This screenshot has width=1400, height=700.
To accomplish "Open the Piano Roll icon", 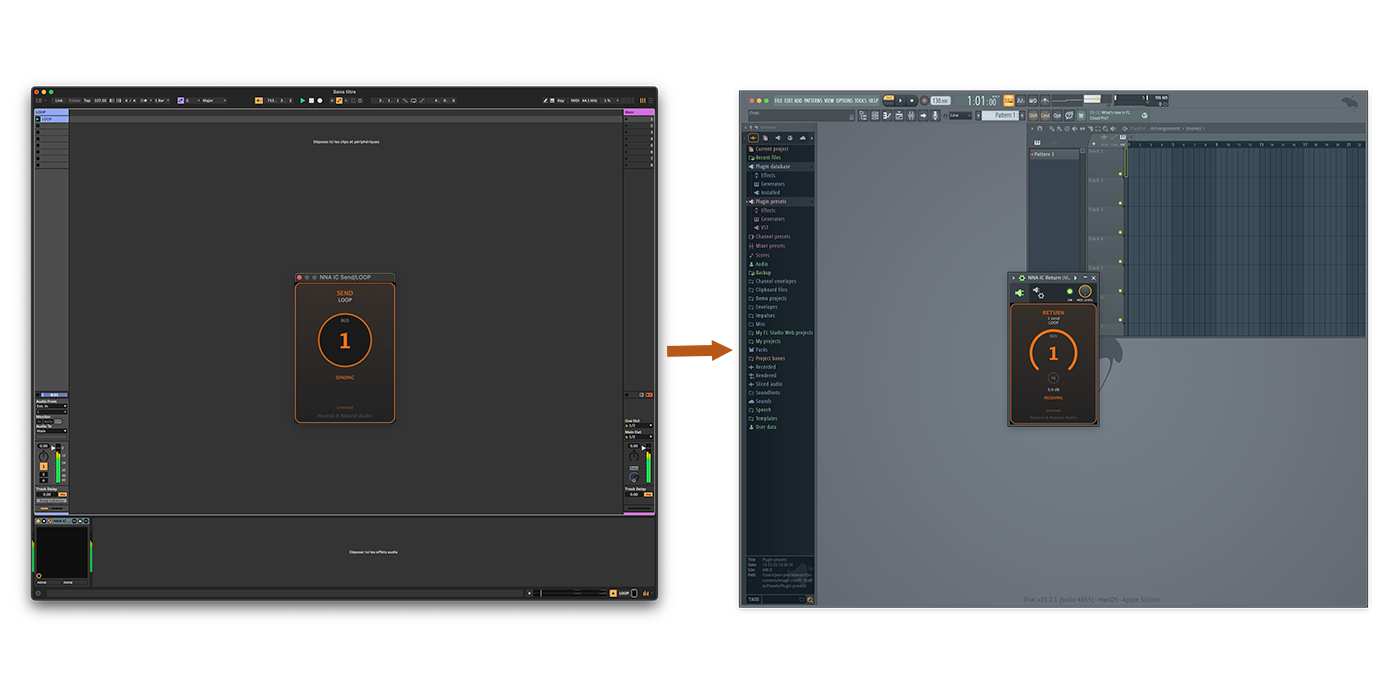I will [888, 115].
